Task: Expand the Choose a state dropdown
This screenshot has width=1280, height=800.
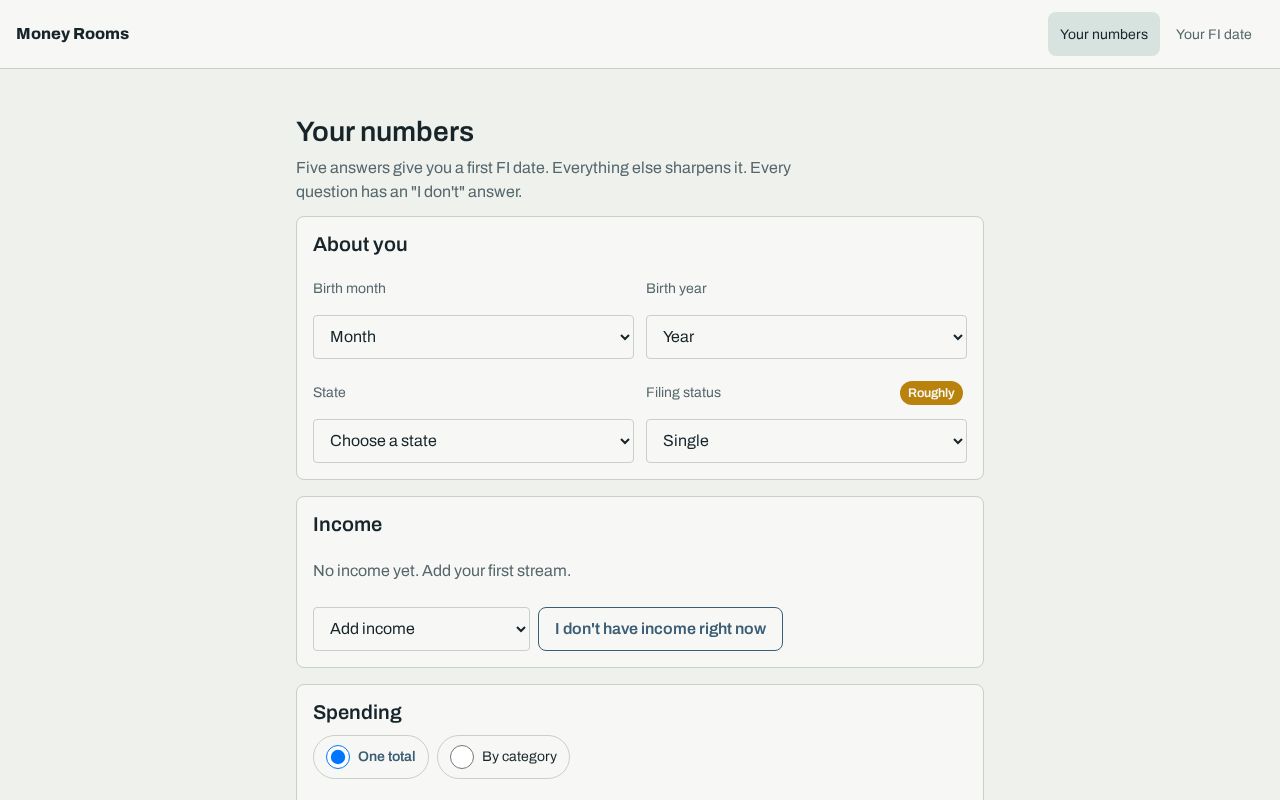Action: click(473, 441)
